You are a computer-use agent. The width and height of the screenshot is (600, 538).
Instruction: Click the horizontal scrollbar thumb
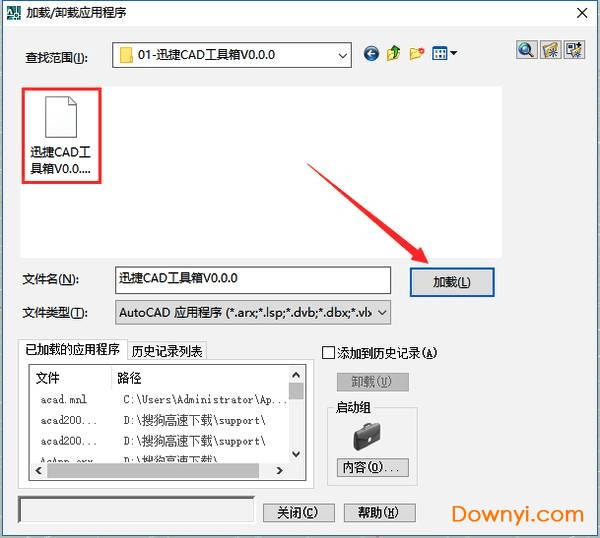(153, 471)
